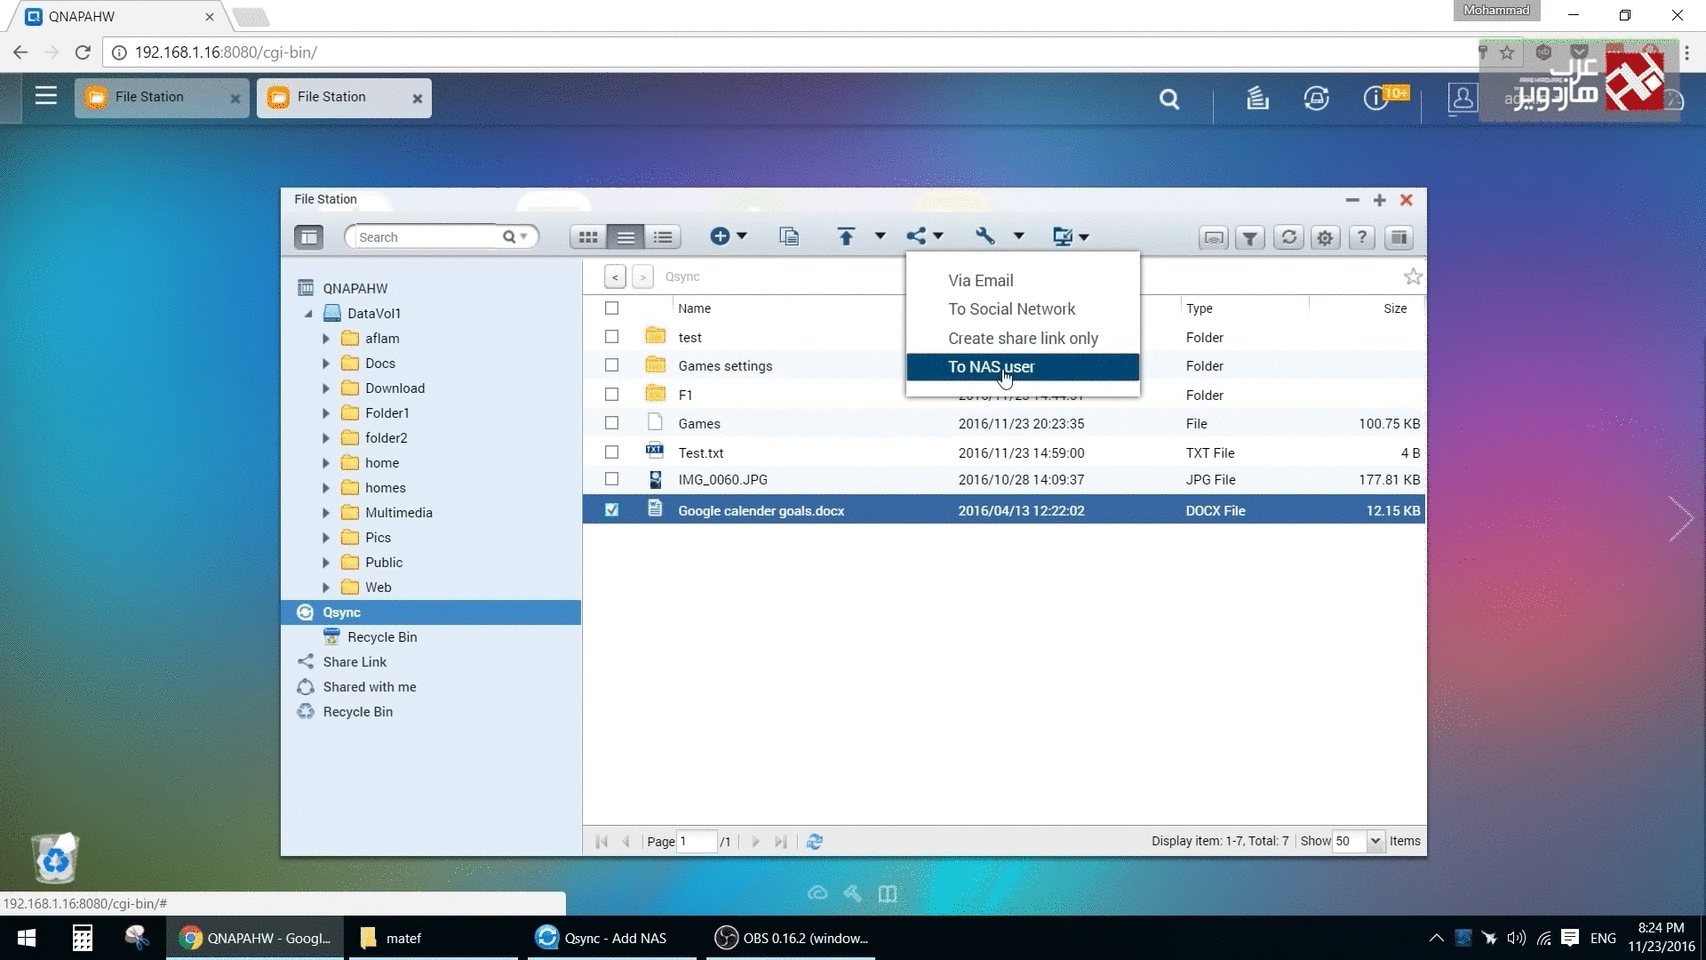Check the box for Games settings folder

coord(612,365)
